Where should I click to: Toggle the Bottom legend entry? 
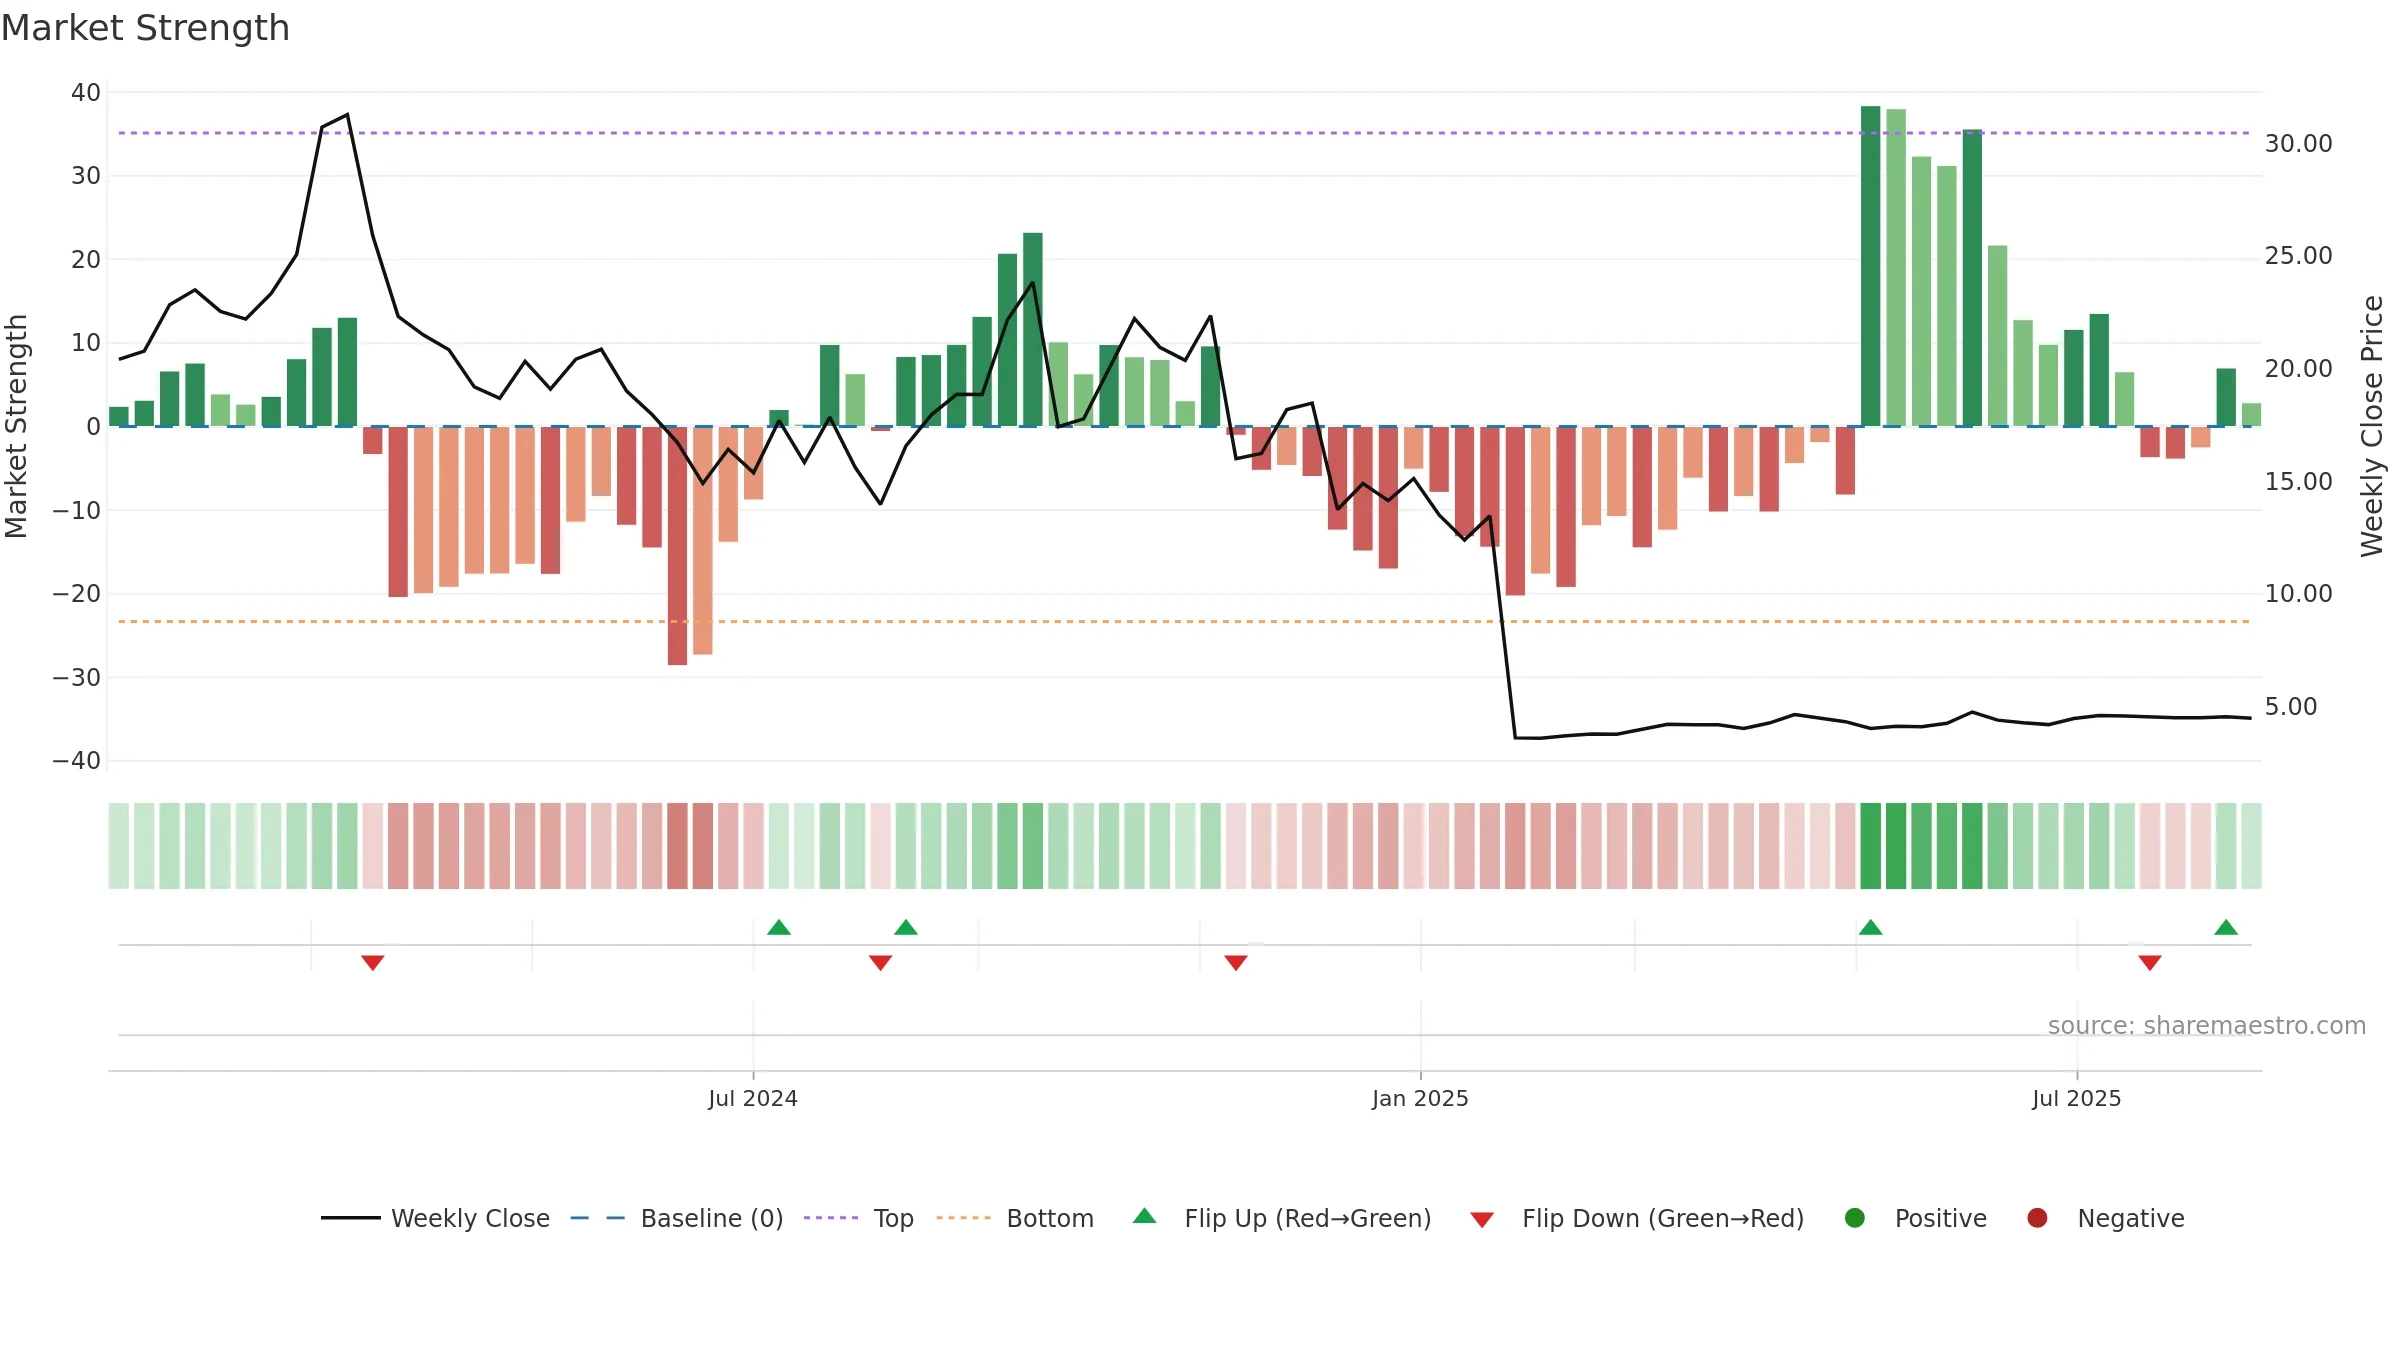(x=1015, y=1218)
